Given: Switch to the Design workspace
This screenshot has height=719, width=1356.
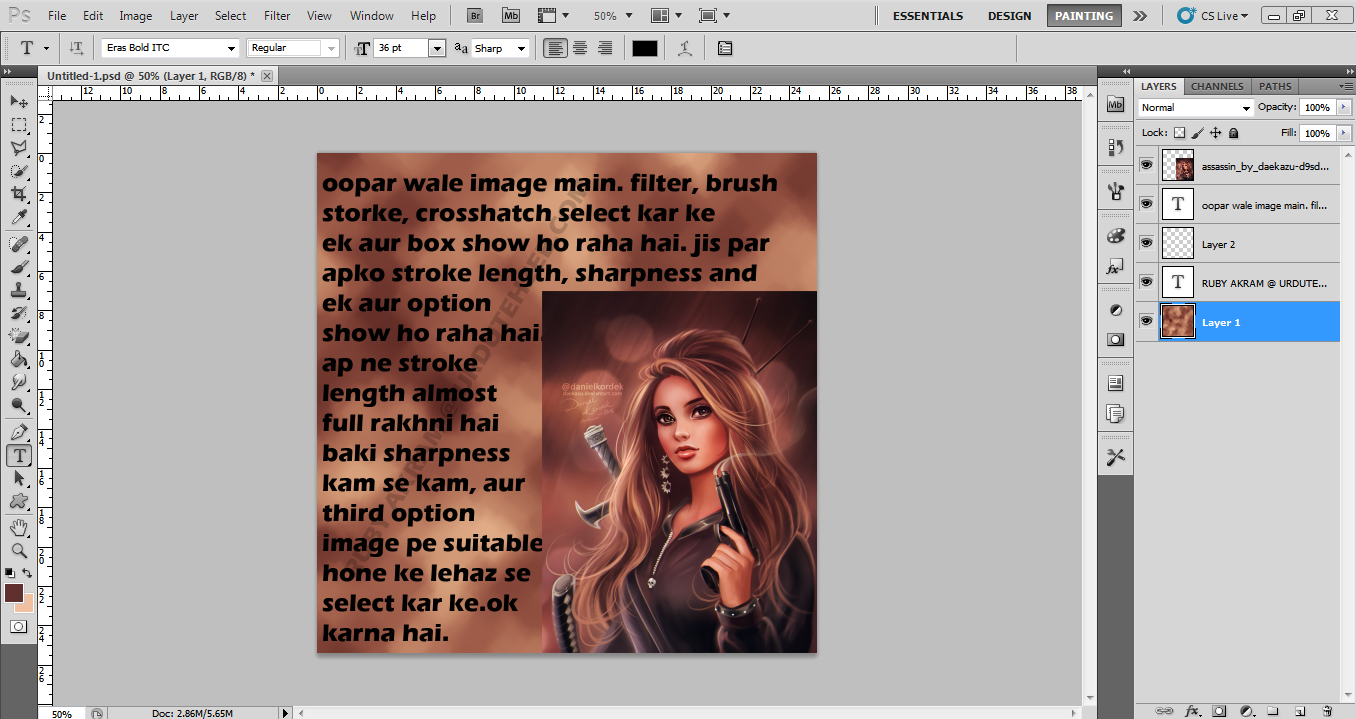Looking at the screenshot, I should click(x=1009, y=16).
